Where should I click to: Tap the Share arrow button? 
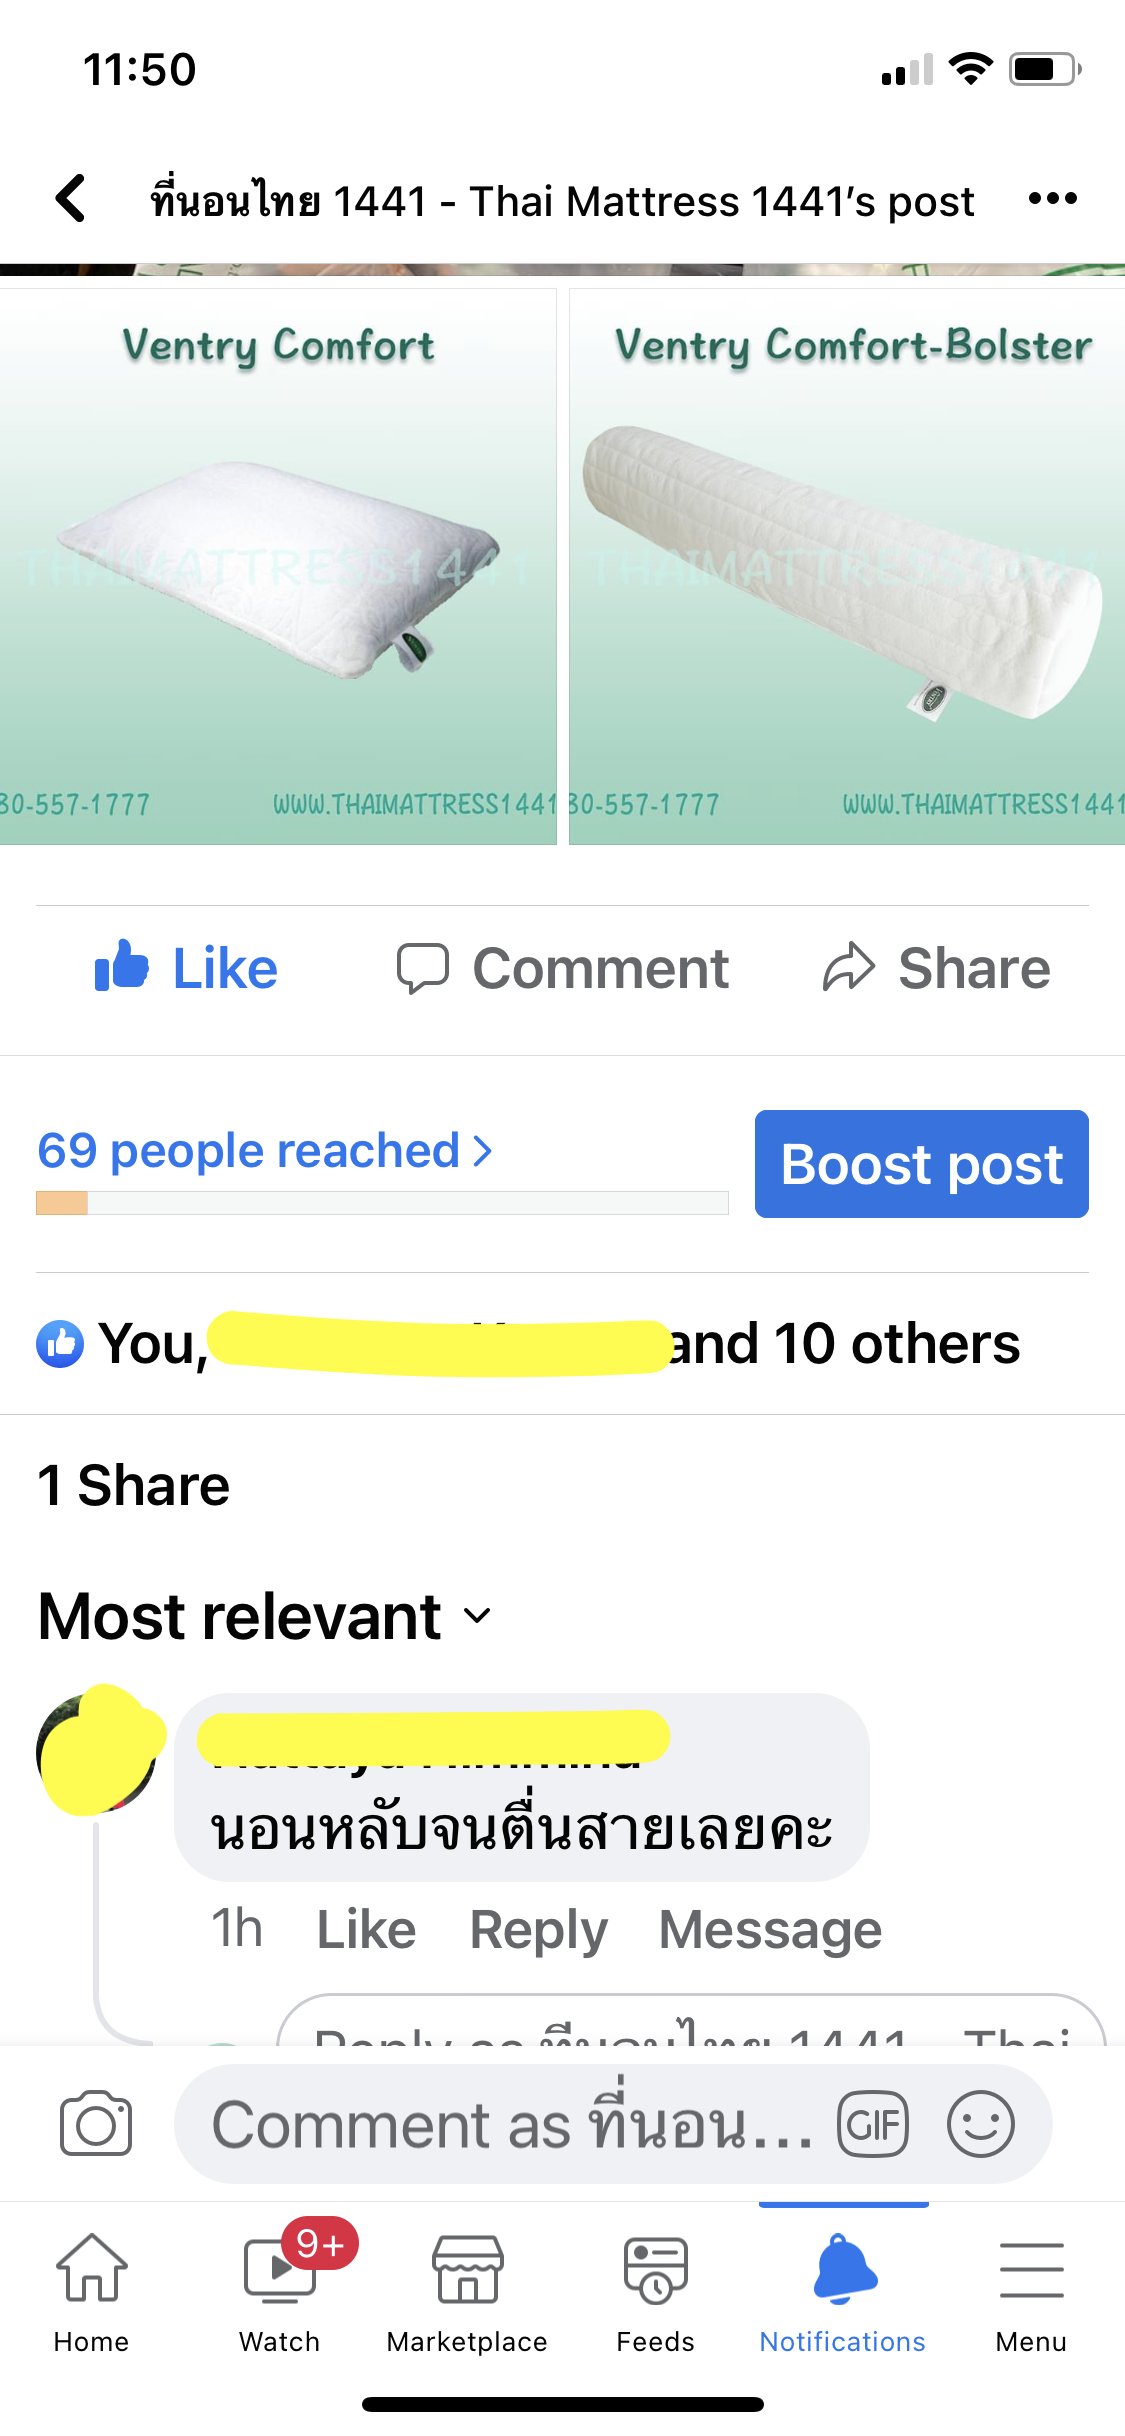(936, 968)
